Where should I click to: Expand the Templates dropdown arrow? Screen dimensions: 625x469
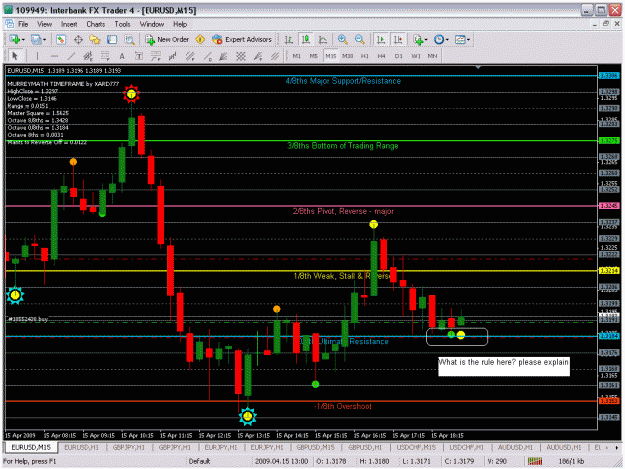point(468,39)
